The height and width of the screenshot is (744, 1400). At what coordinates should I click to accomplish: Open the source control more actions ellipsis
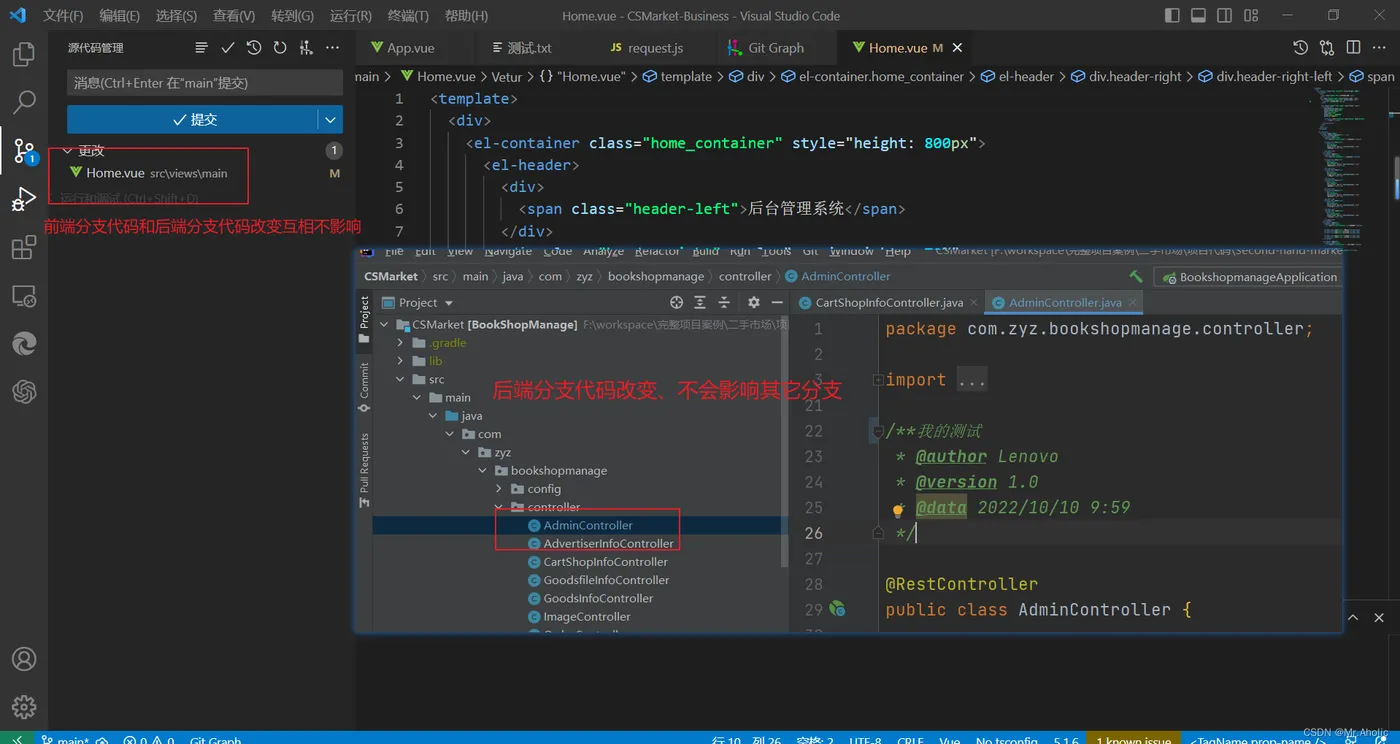333,48
